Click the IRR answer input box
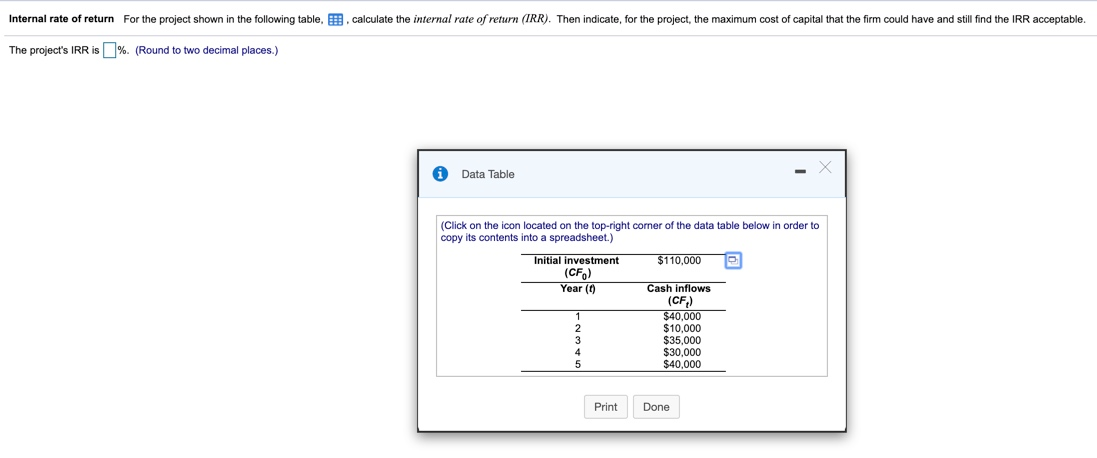Viewport: 1097px width, 458px height. click(109, 50)
